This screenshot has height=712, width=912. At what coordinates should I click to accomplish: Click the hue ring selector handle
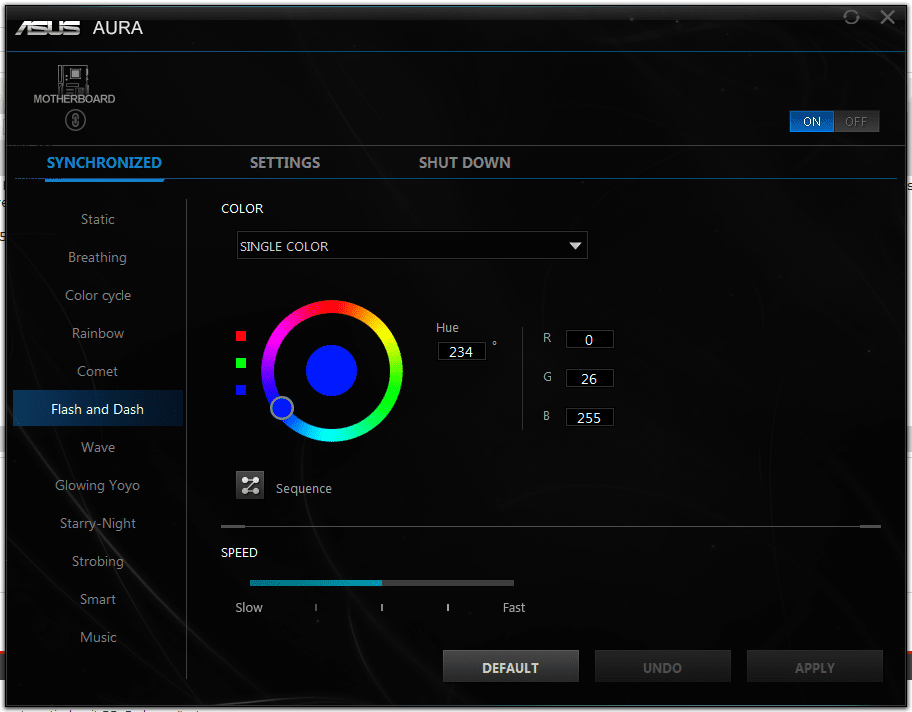click(x=282, y=408)
